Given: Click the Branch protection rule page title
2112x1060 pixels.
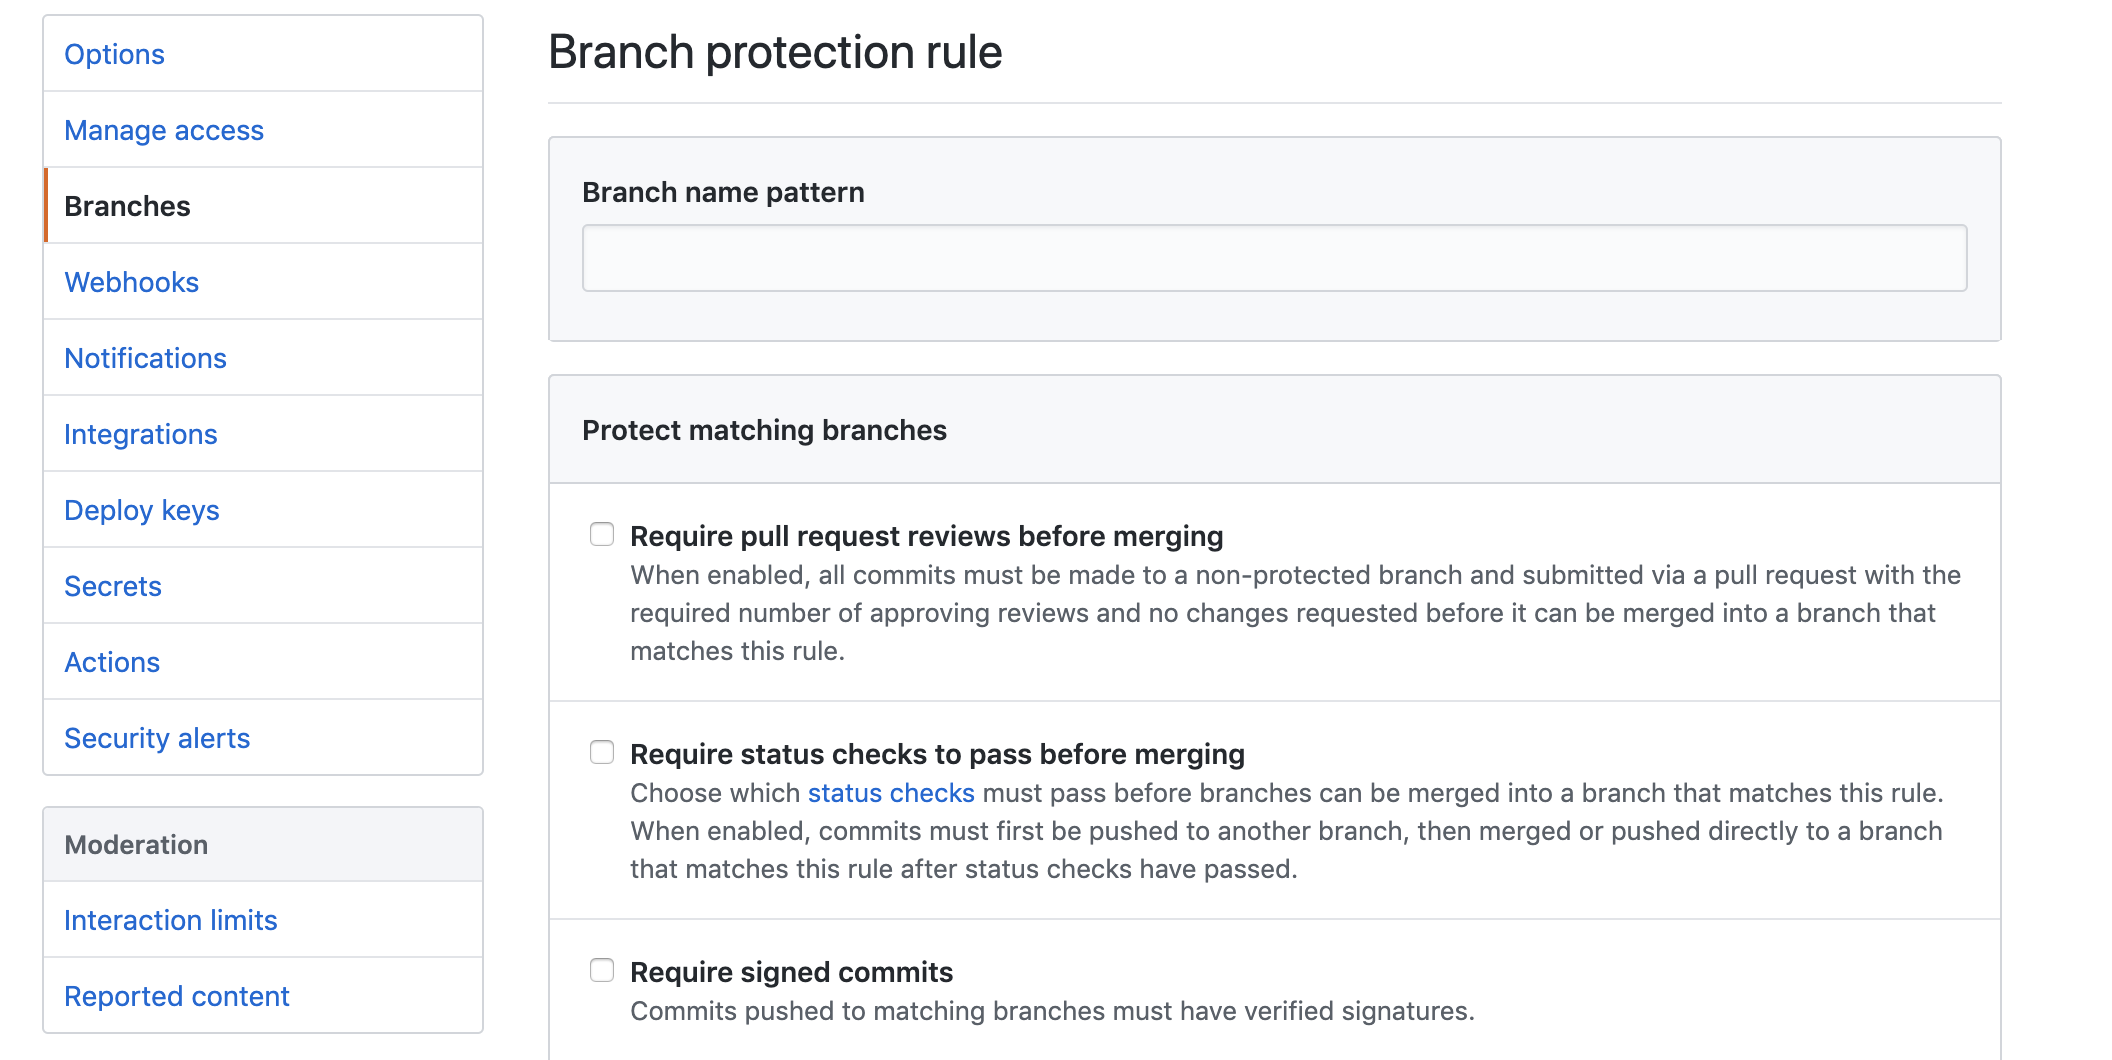Looking at the screenshot, I should pyautogui.click(x=773, y=51).
